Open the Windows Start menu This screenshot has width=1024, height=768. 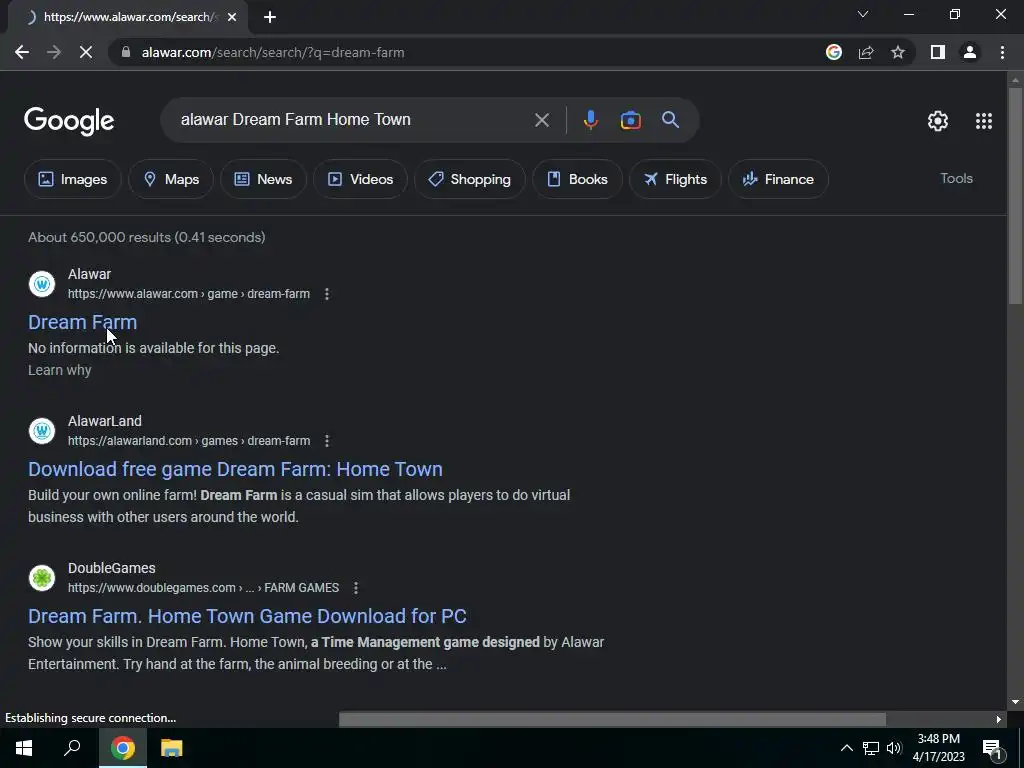[x=24, y=748]
